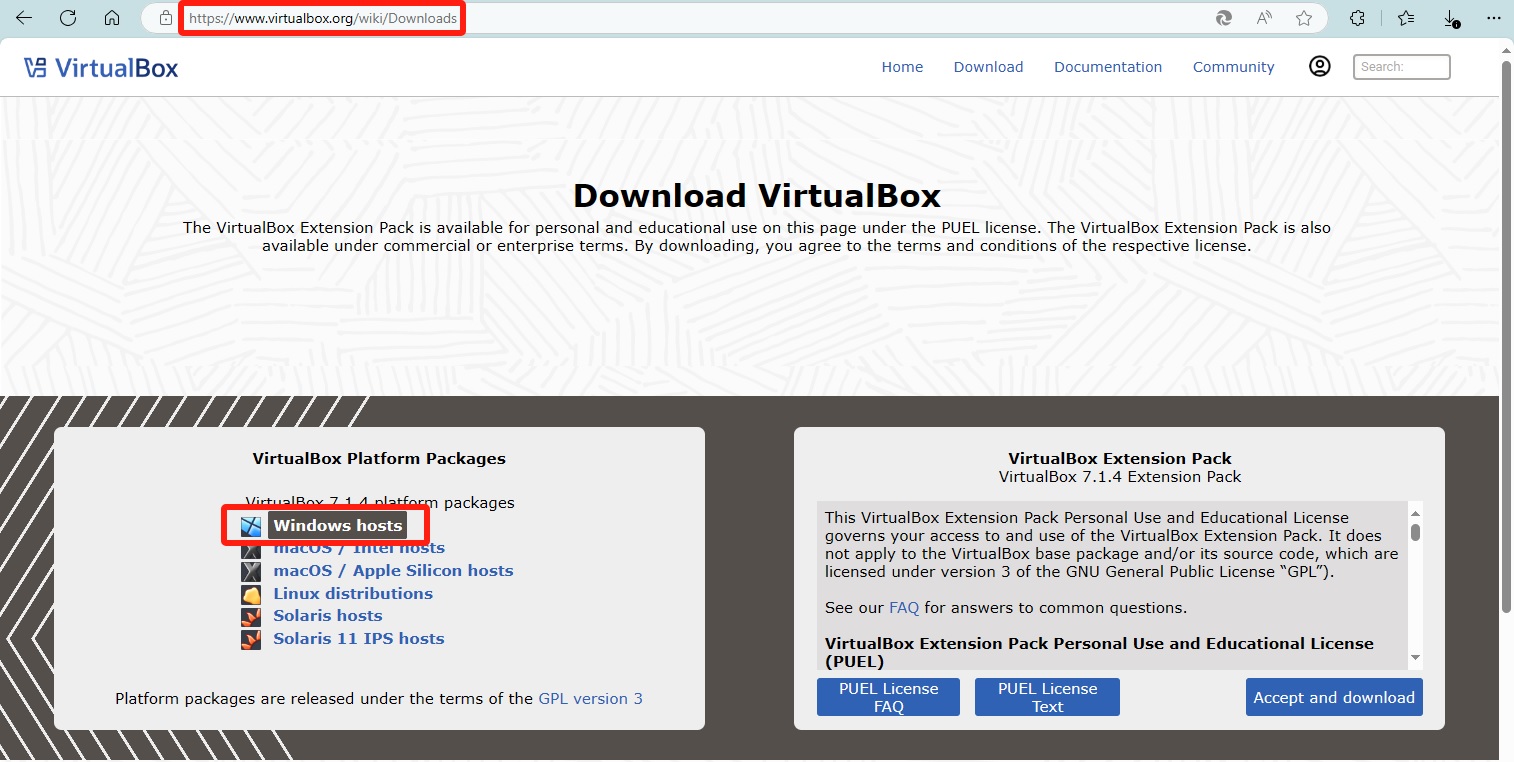Click the browser back arrow icon
This screenshot has width=1514, height=762.
(x=24, y=18)
